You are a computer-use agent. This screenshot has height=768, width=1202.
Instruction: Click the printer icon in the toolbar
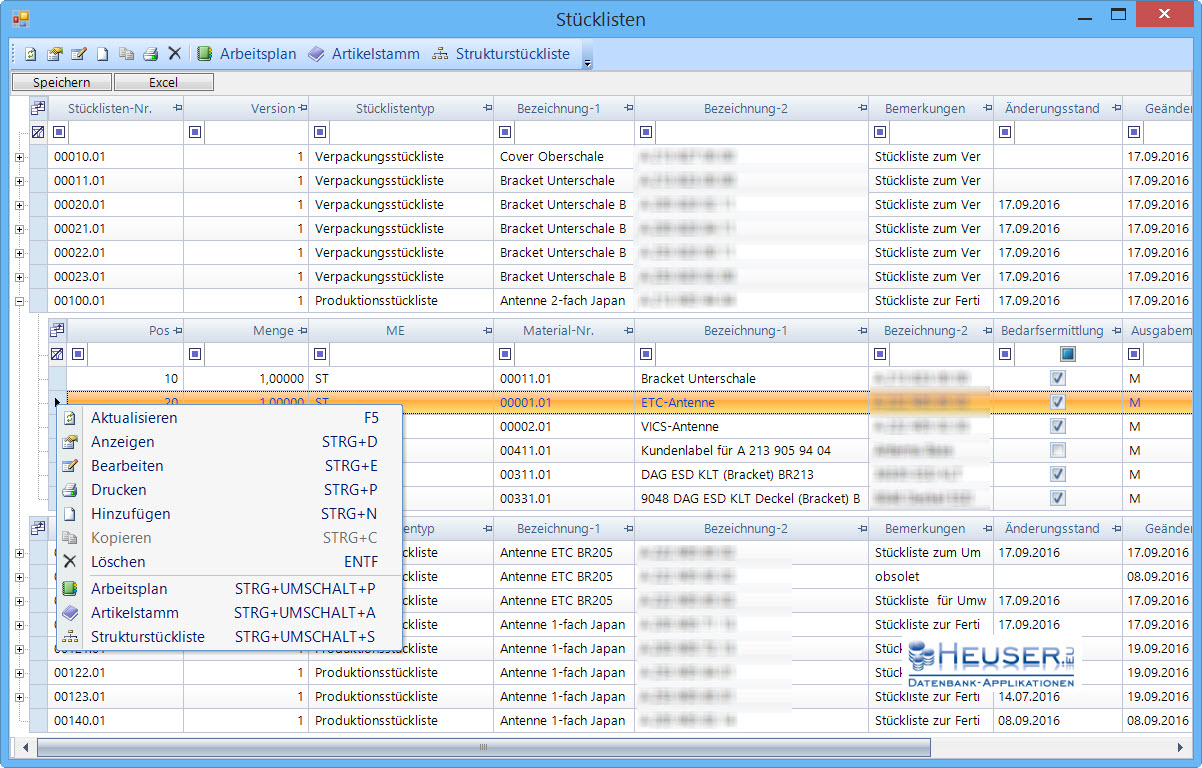[x=150, y=54]
